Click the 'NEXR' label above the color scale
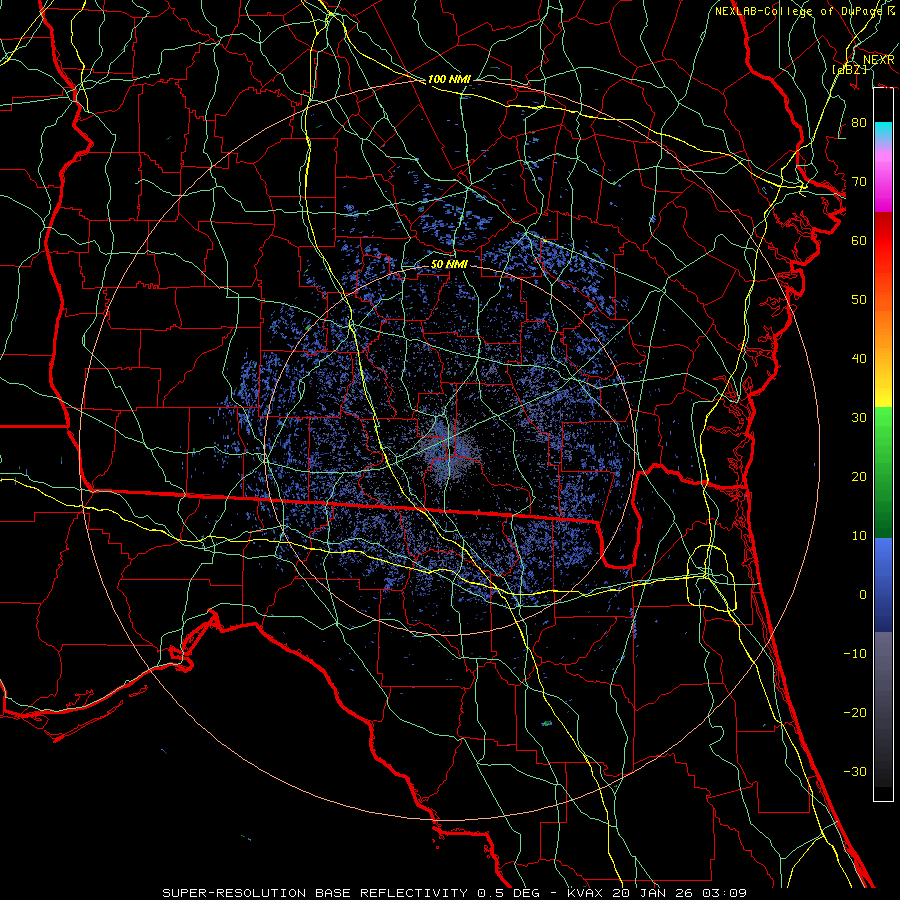Screen dimensions: 900x900 click(878, 60)
